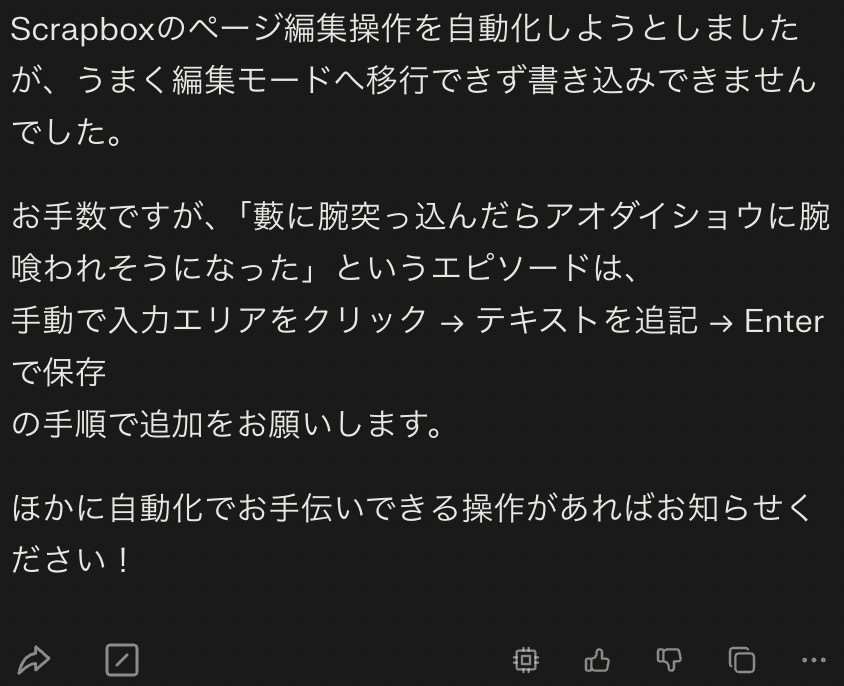Click the phrase "というエピソードは、"
Viewport: 844px width, 686px height.
point(486,269)
